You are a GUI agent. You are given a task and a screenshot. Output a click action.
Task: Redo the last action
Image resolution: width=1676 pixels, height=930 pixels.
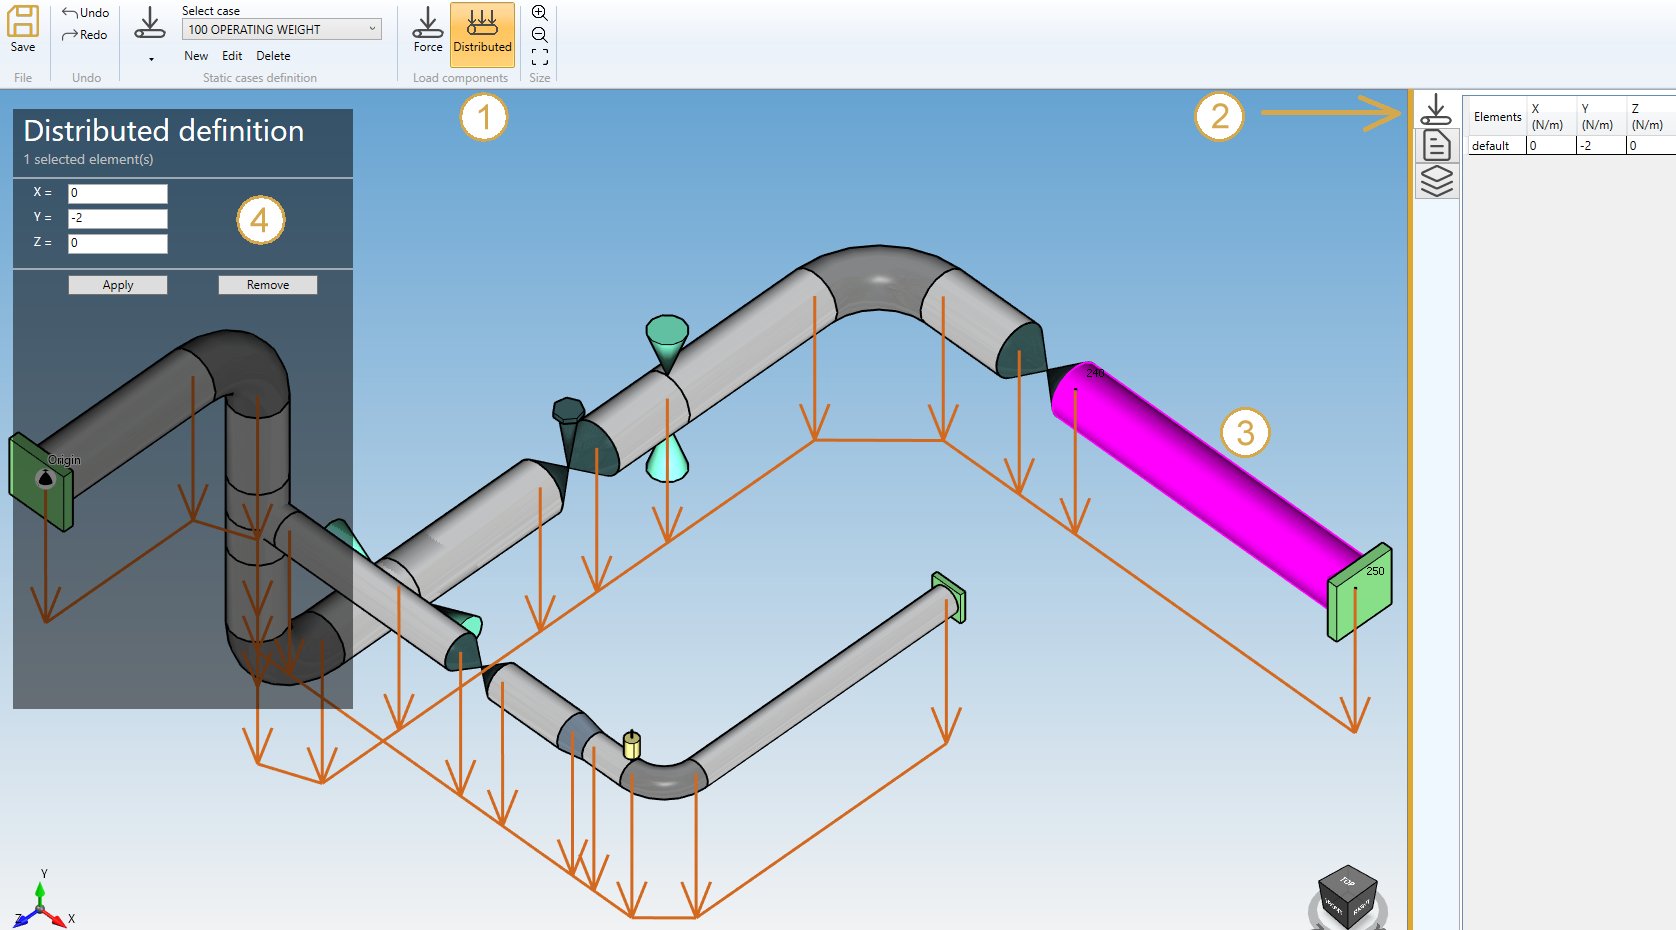click(x=85, y=35)
